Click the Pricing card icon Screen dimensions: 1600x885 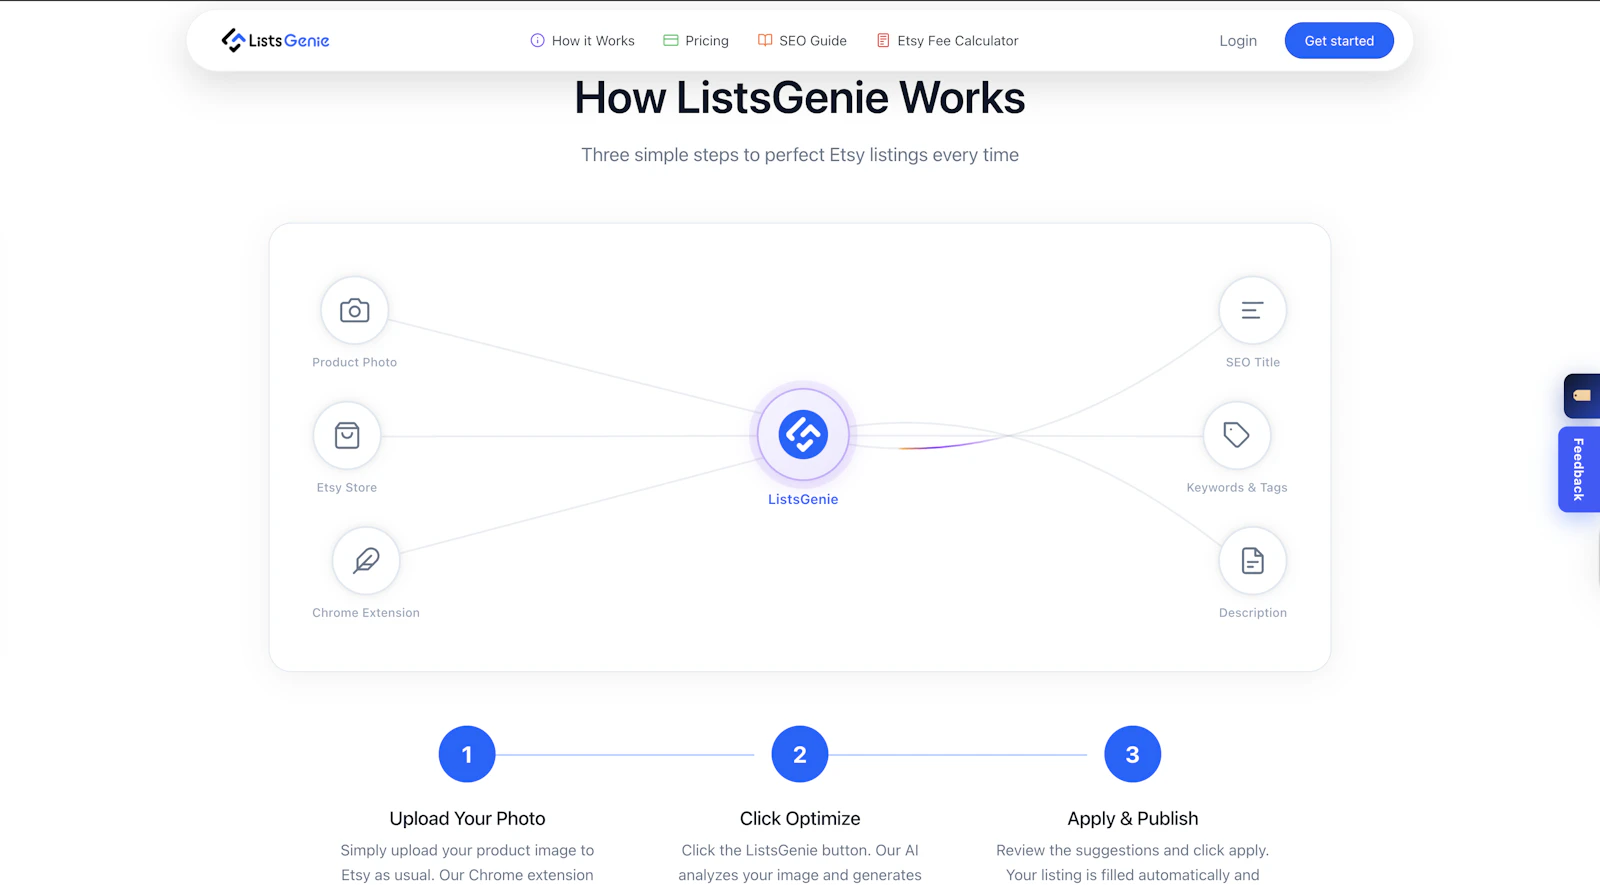click(x=671, y=41)
